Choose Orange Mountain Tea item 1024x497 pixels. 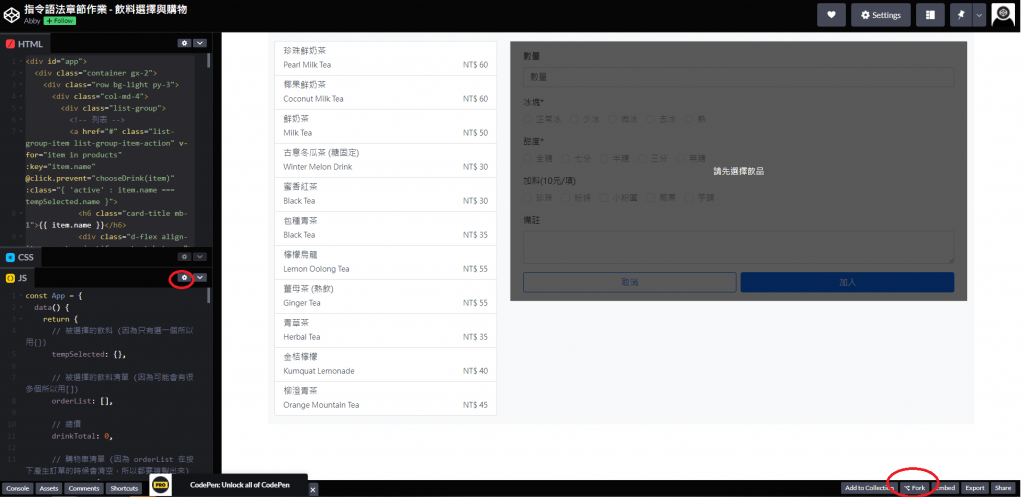coord(385,398)
